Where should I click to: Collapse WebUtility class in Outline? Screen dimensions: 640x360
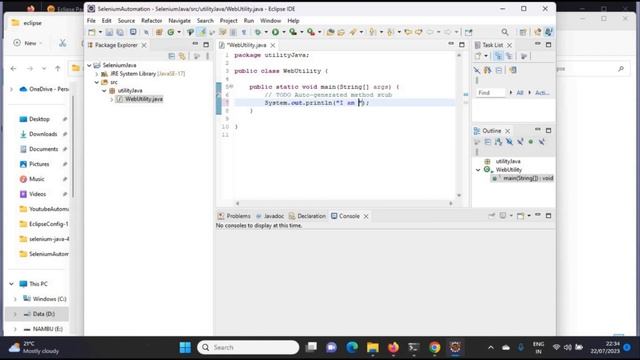[478, 170]
